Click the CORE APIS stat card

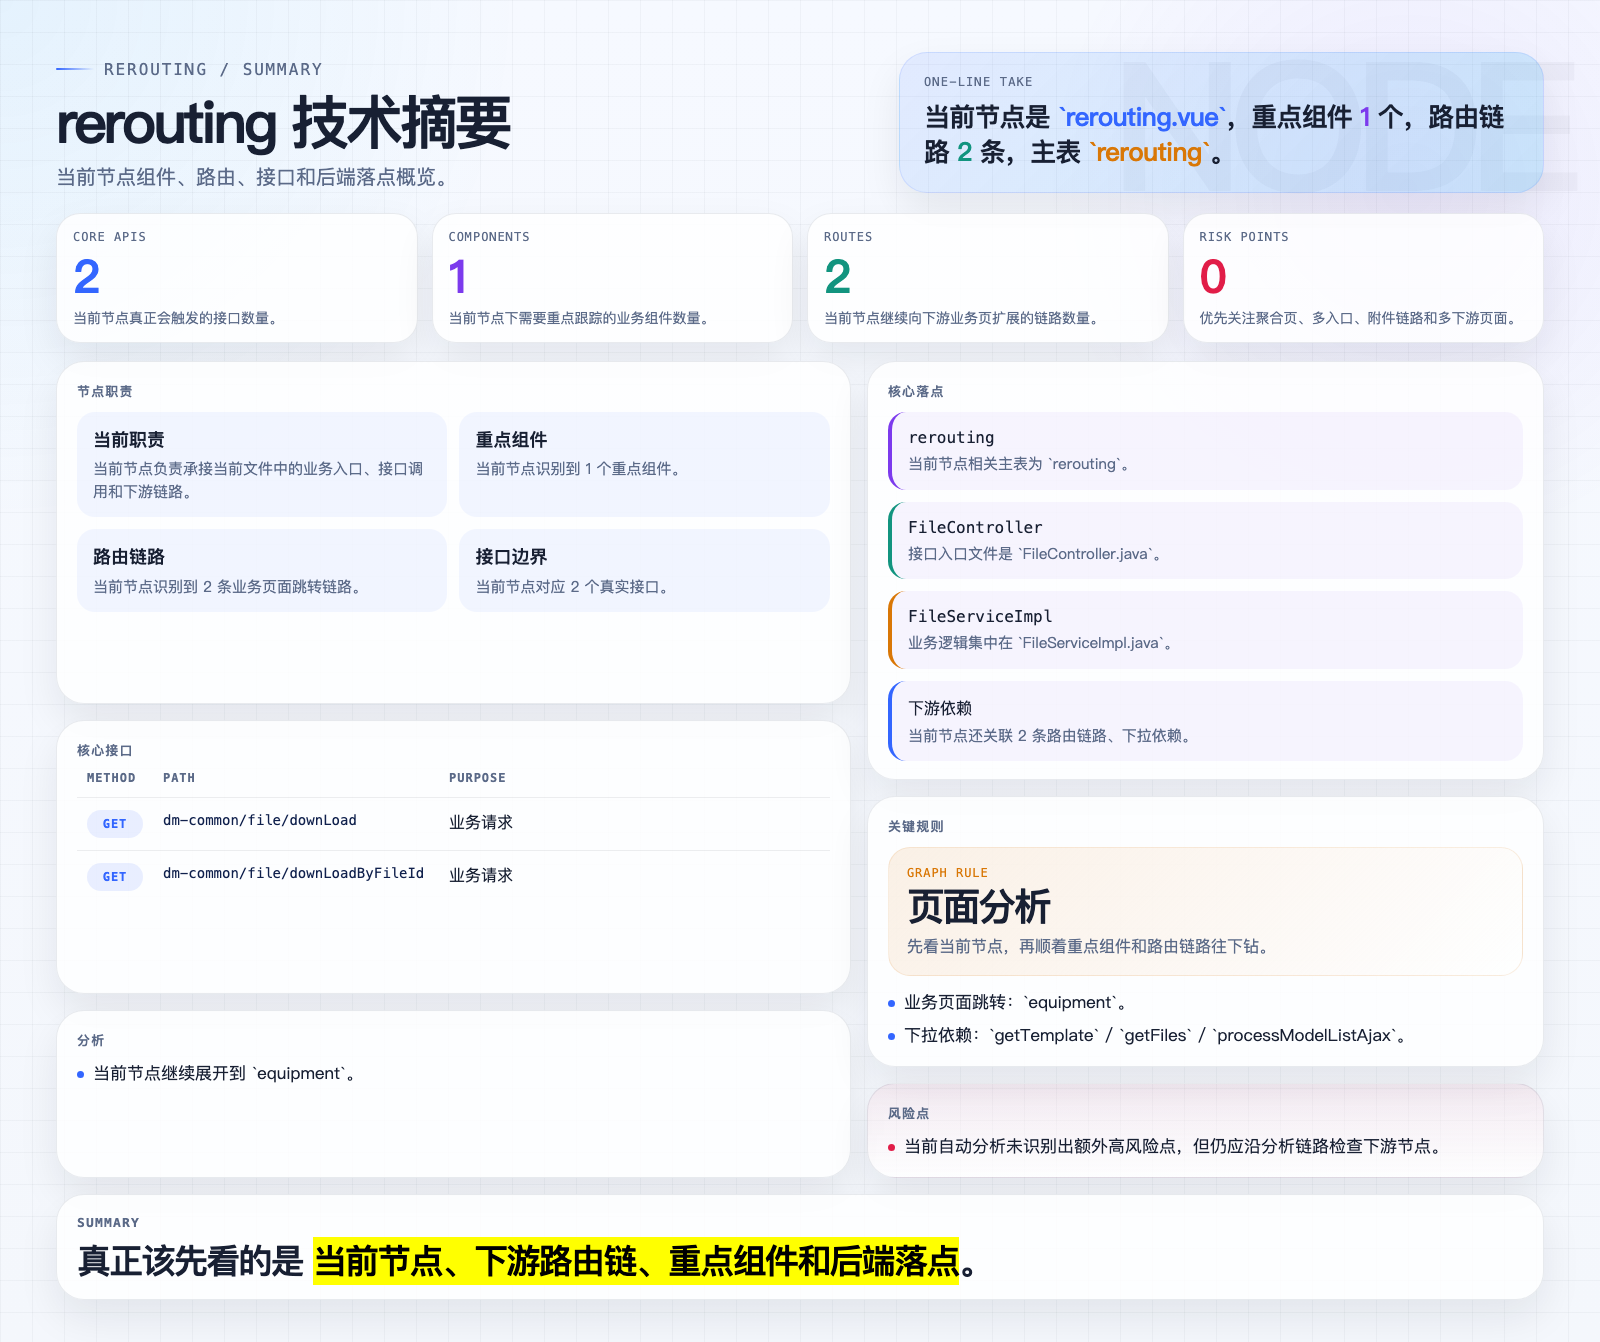(x=237, y=278)
